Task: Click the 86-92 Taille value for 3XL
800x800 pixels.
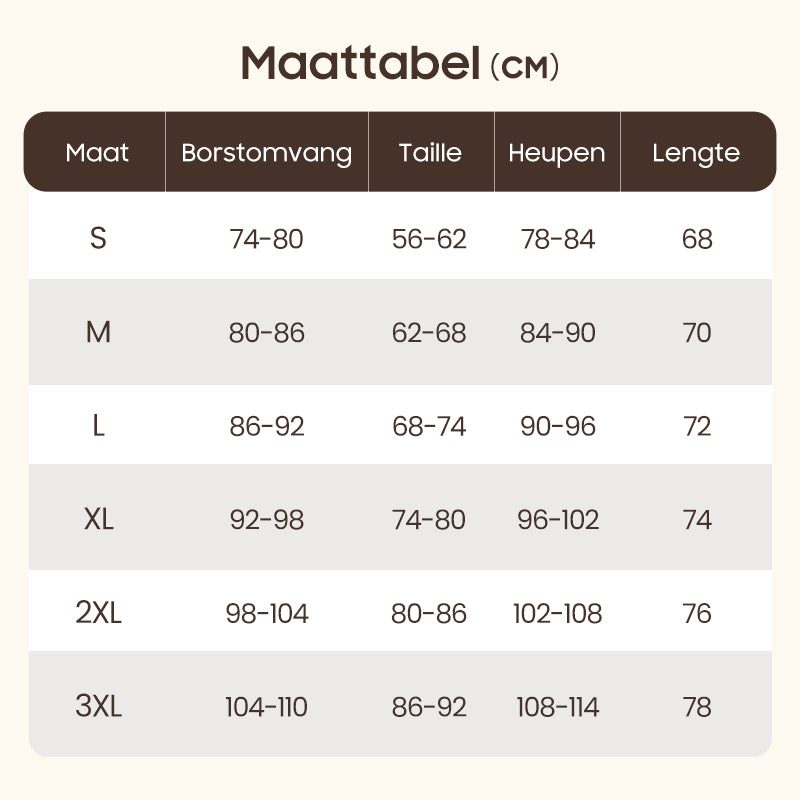Action: pos(429,707)
